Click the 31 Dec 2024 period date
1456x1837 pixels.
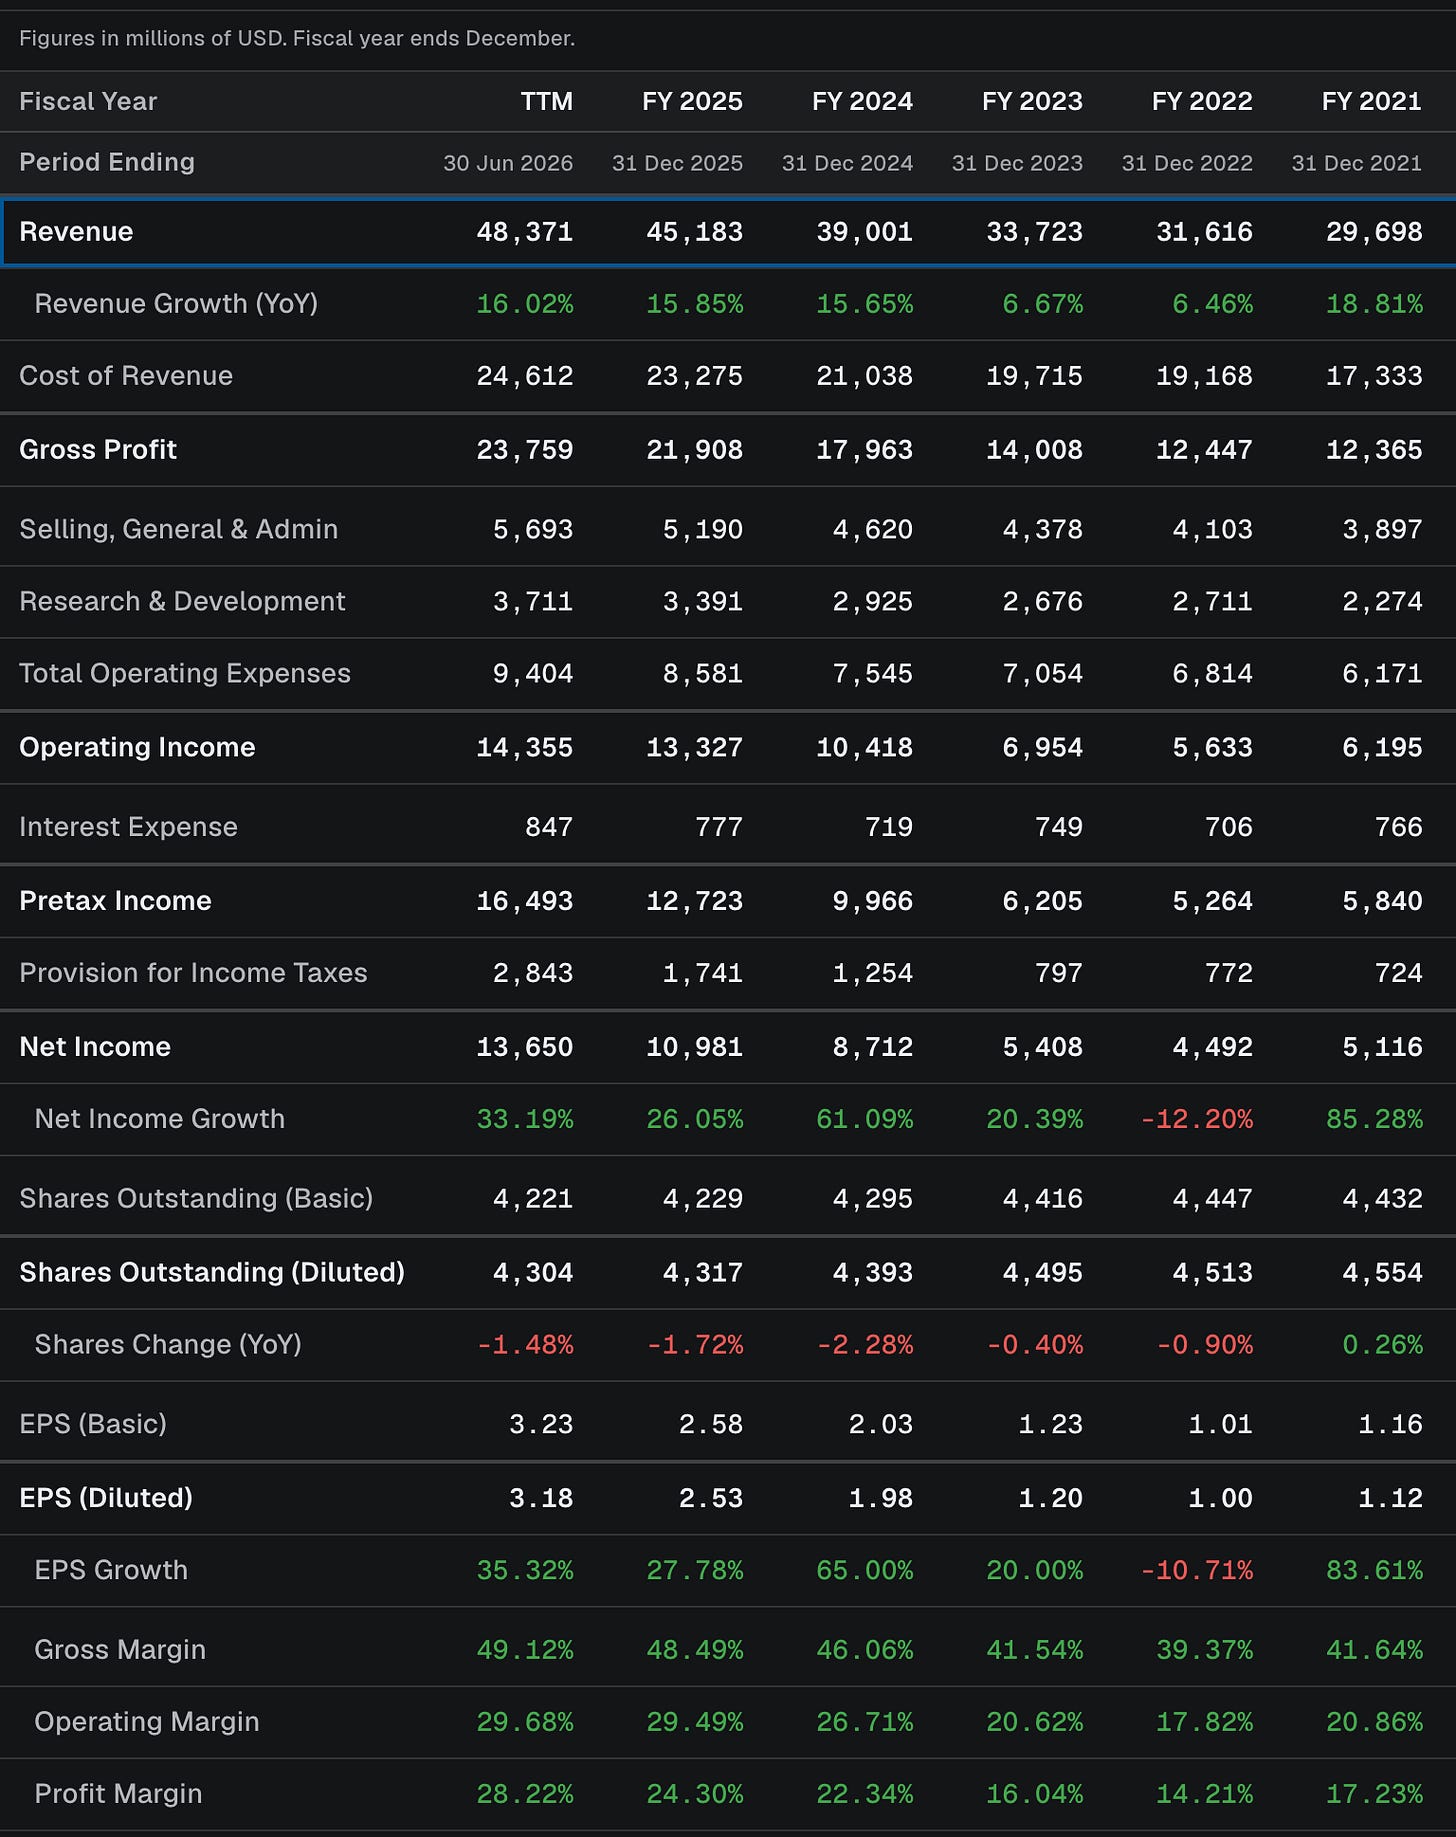pos(847,163)
